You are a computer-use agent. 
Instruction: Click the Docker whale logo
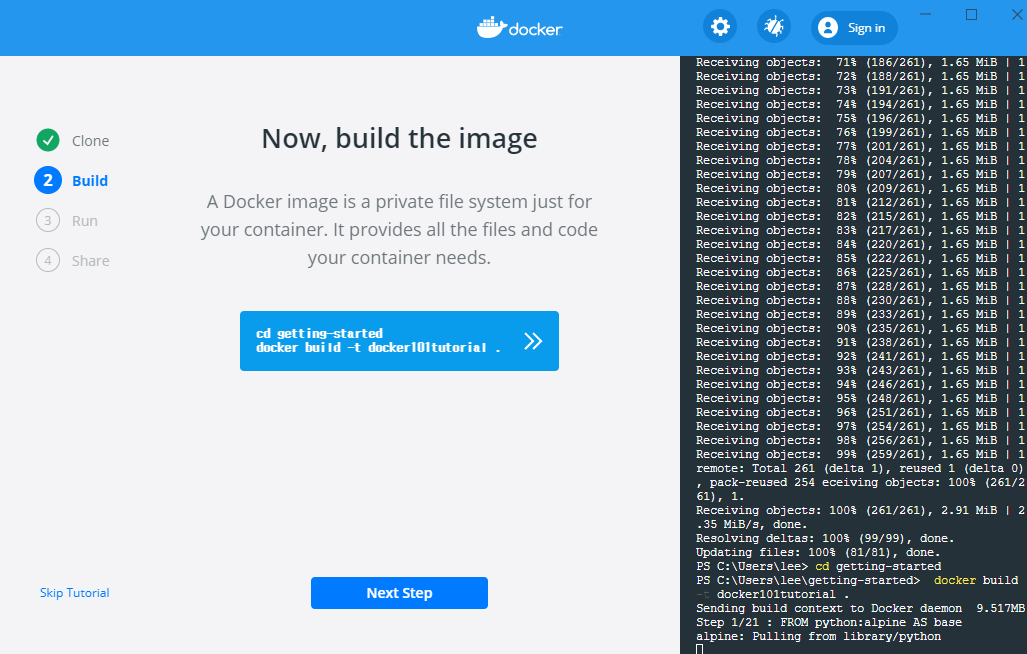coord(492,27)
